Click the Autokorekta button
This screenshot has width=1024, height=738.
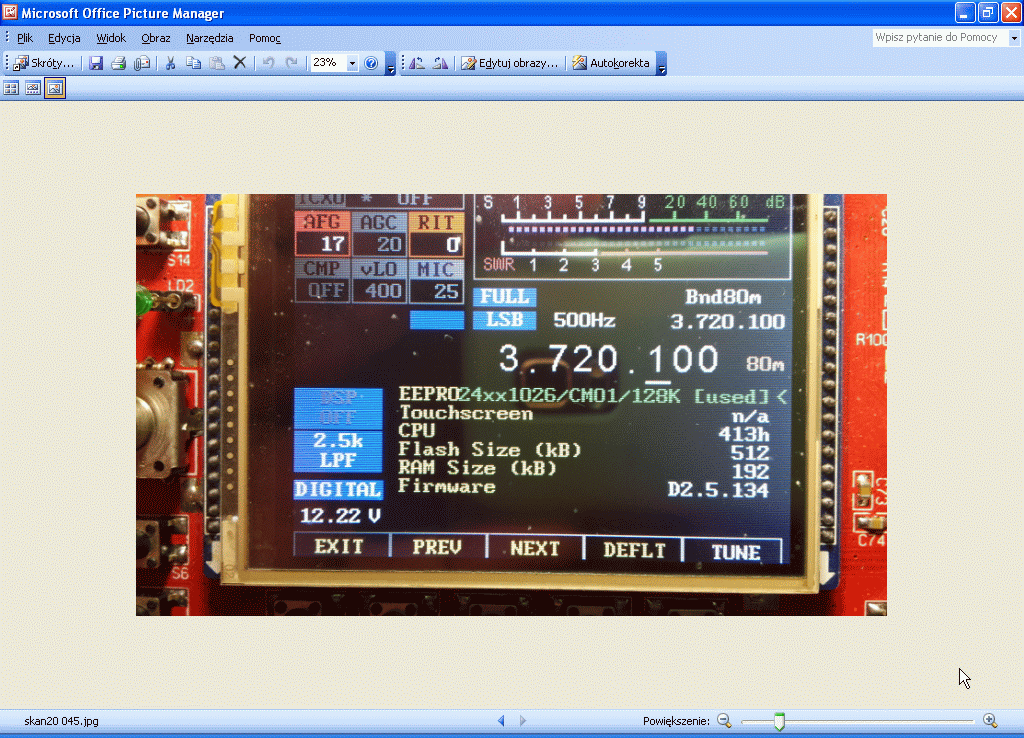point(611,63)
